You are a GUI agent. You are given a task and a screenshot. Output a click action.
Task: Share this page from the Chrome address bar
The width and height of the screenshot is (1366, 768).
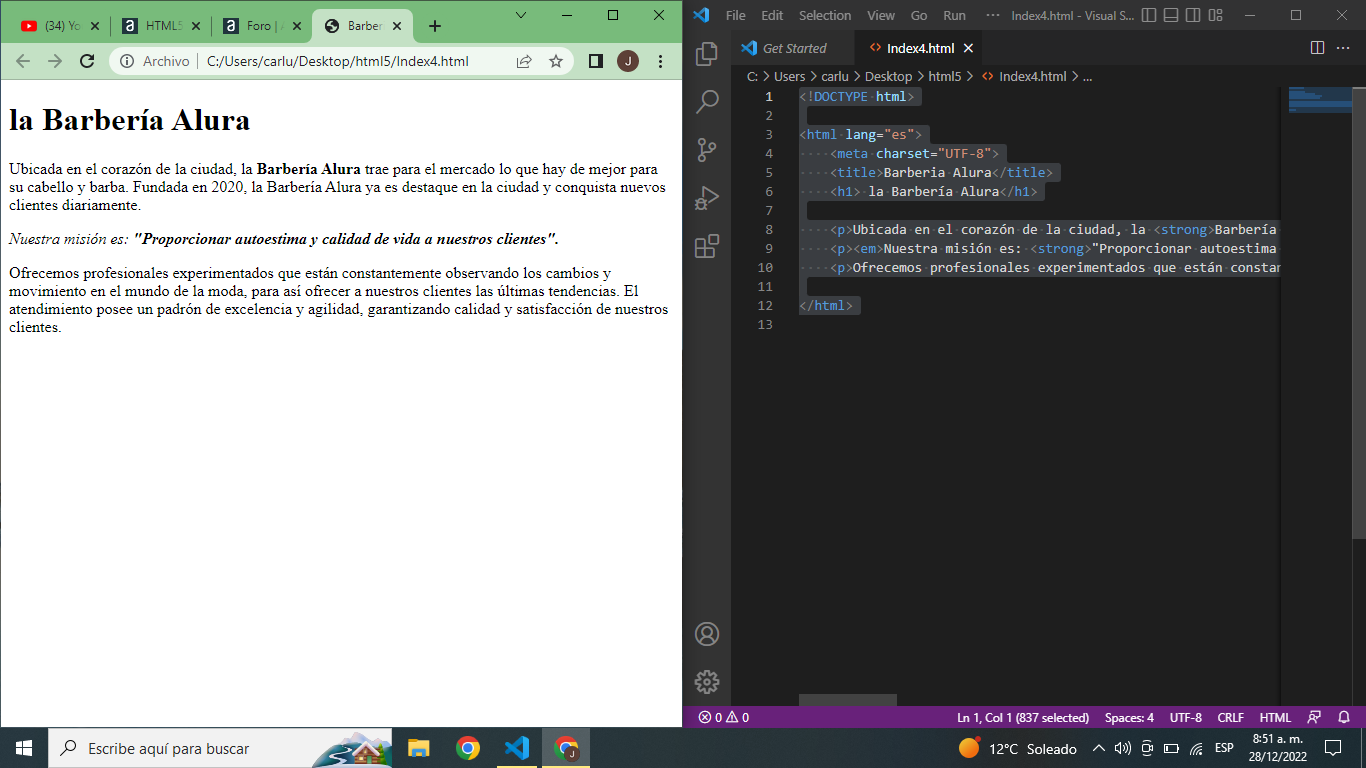pos(524,61)
